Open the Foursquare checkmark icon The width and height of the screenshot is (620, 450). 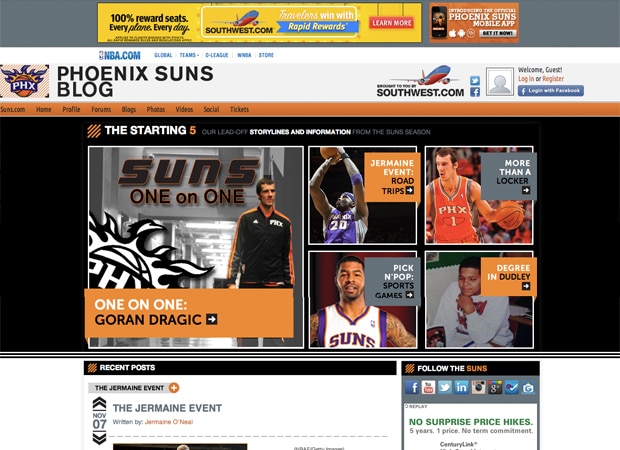(x=511, y=388)
